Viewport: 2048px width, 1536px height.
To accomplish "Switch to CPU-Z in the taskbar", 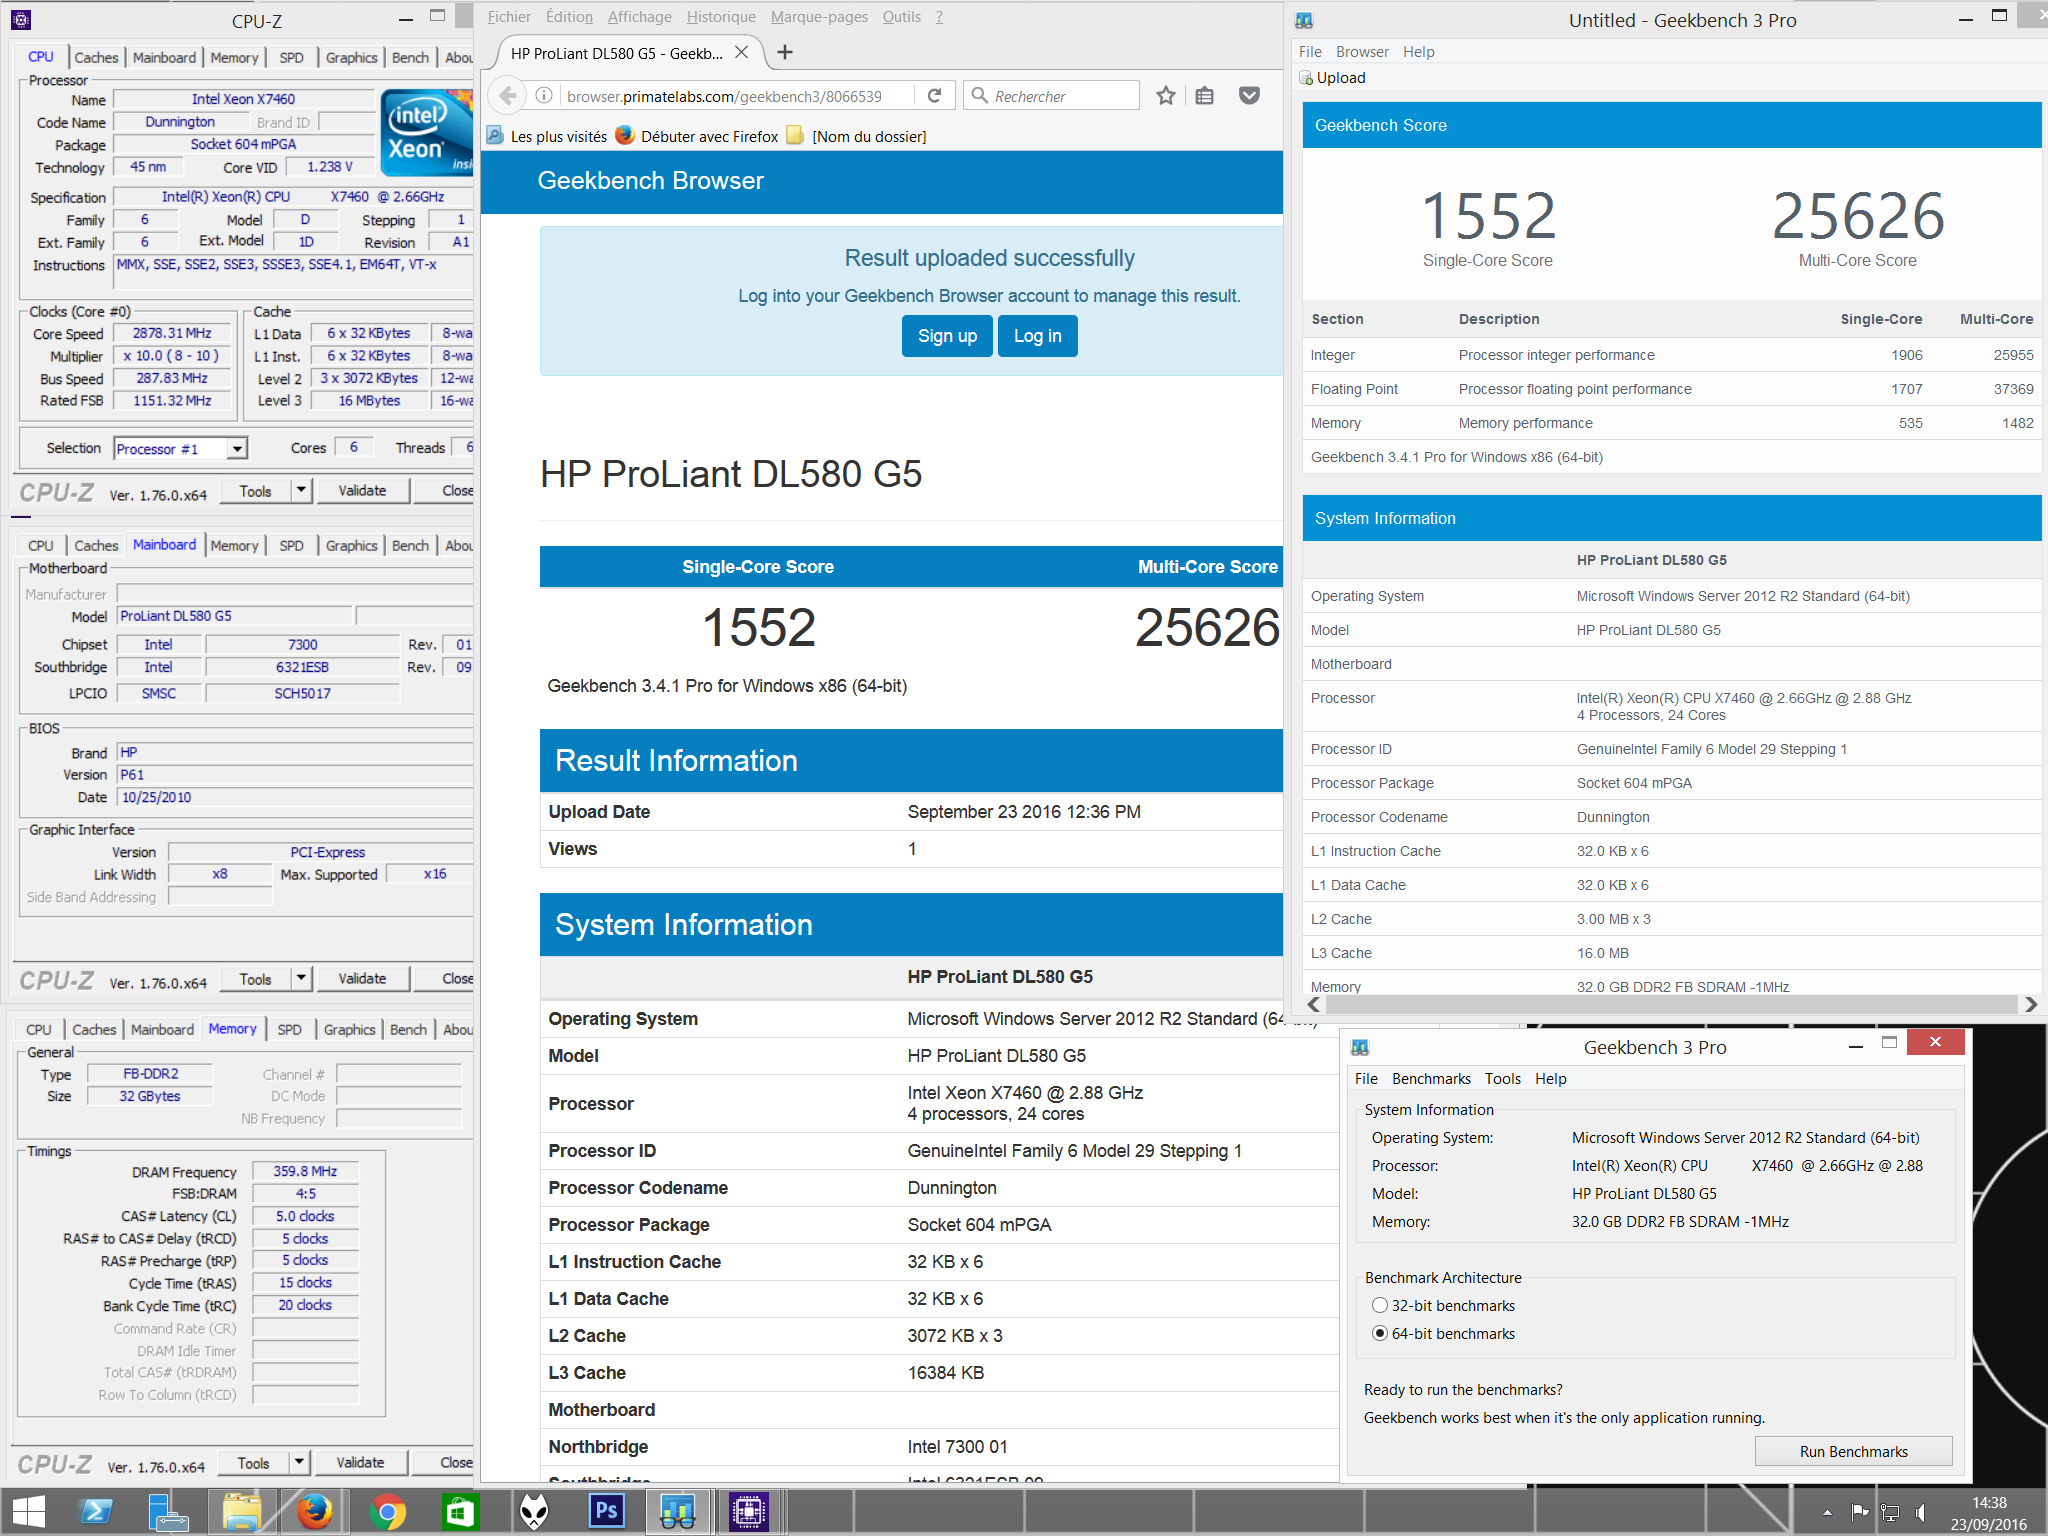I will [x=748, y=1511].
